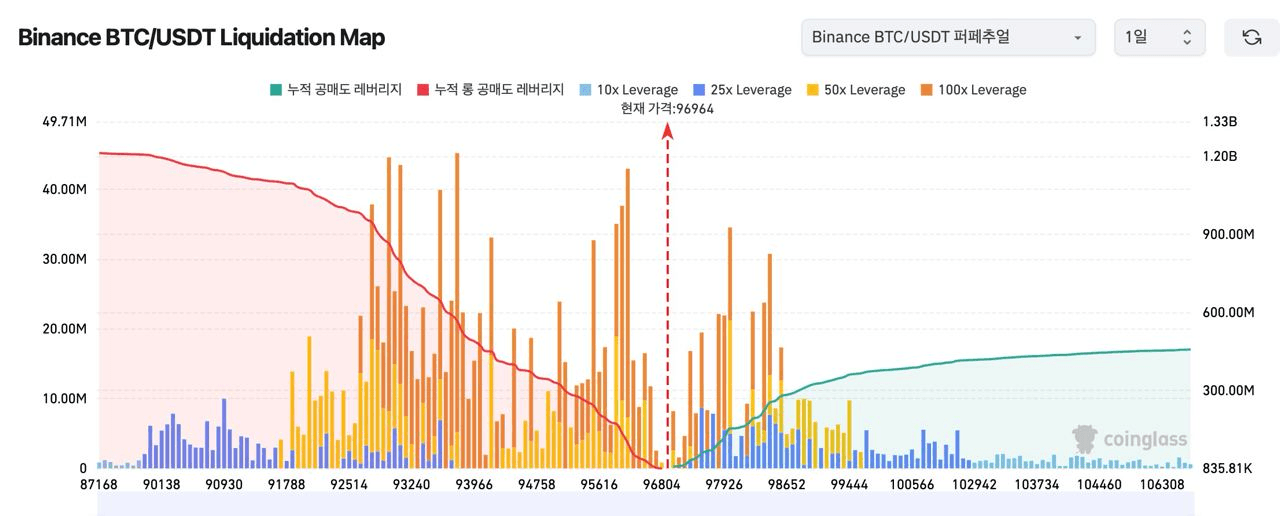Screen dimensions: 1280x516
Task: Toggle 10x Leverage legend series
Action: (x=628, y=90)
